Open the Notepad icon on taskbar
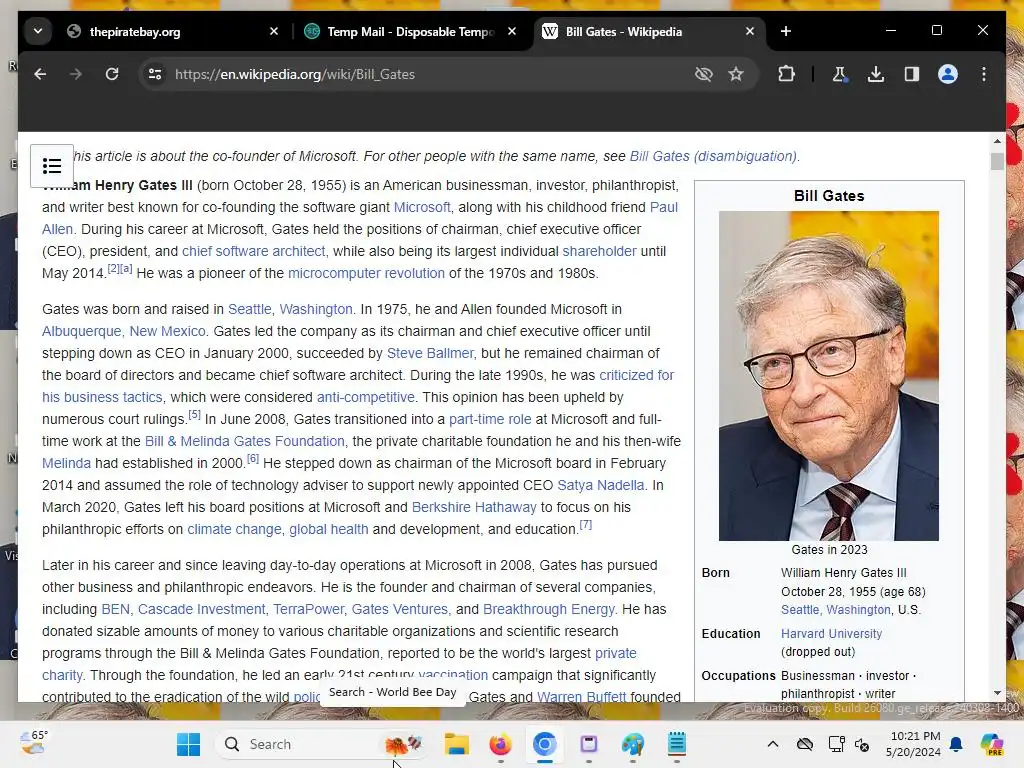 point(677,744)
